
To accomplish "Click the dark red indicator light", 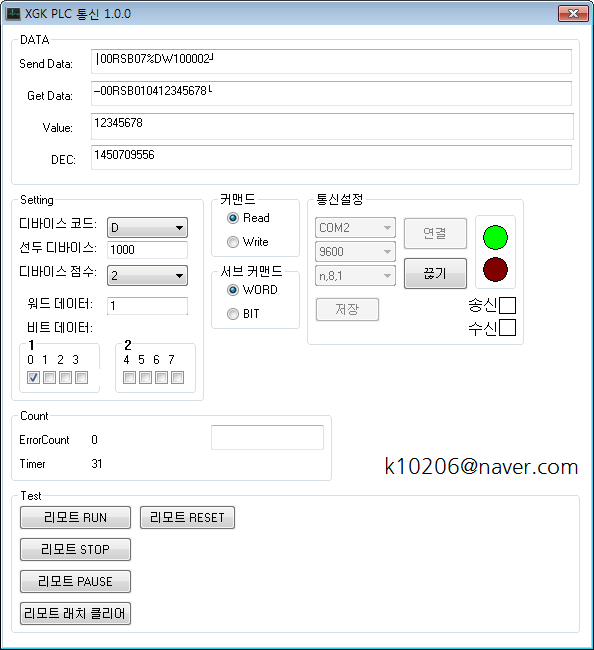I will click(x=495, y=269).
